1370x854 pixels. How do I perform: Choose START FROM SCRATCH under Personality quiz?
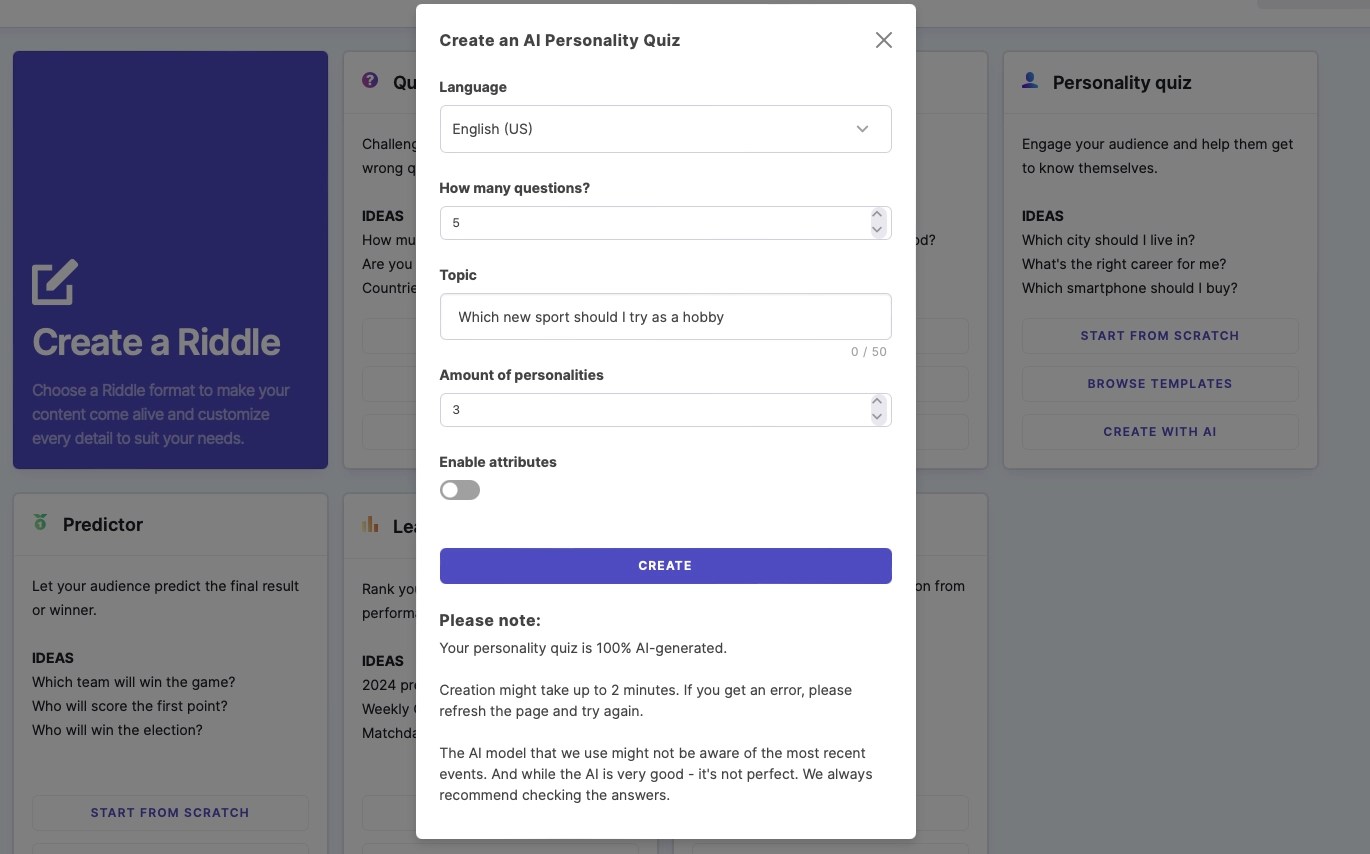1160,335
